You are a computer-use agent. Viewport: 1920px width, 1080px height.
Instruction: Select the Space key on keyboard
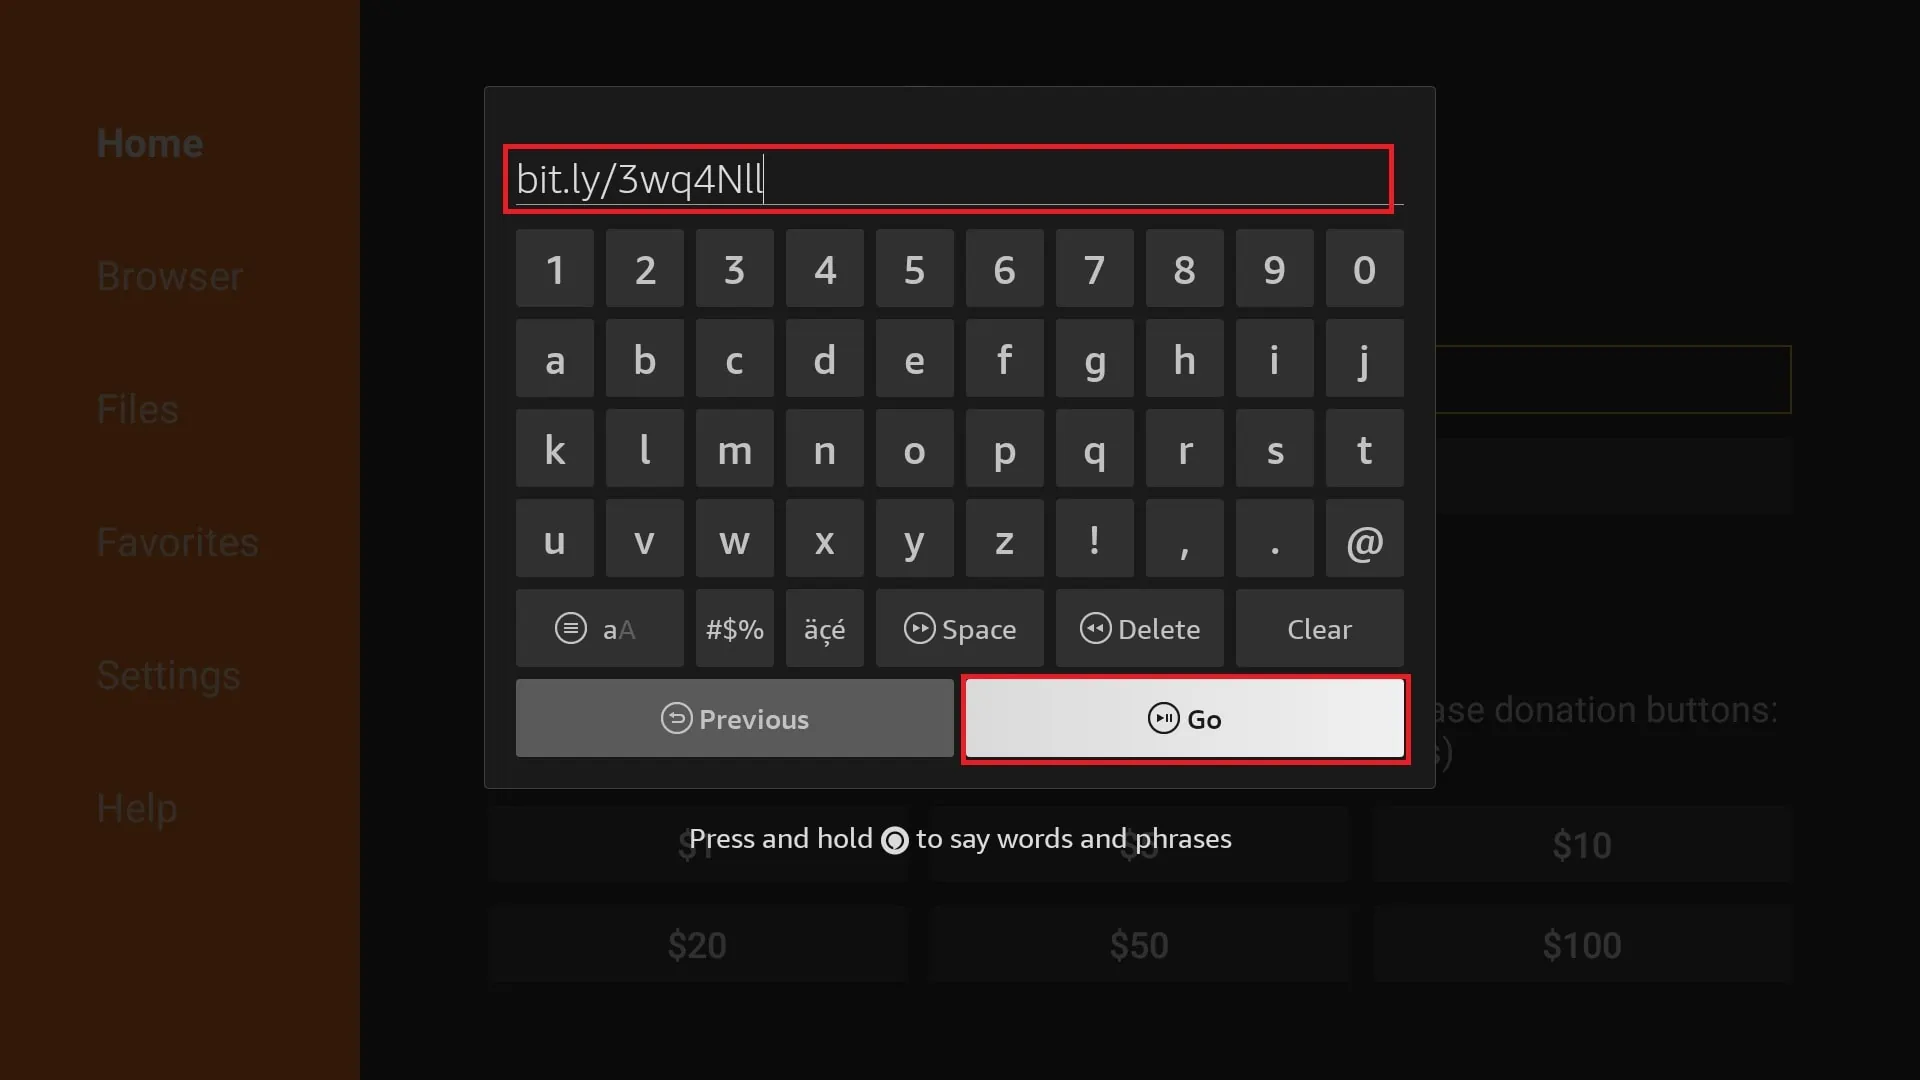pos(960,629)
